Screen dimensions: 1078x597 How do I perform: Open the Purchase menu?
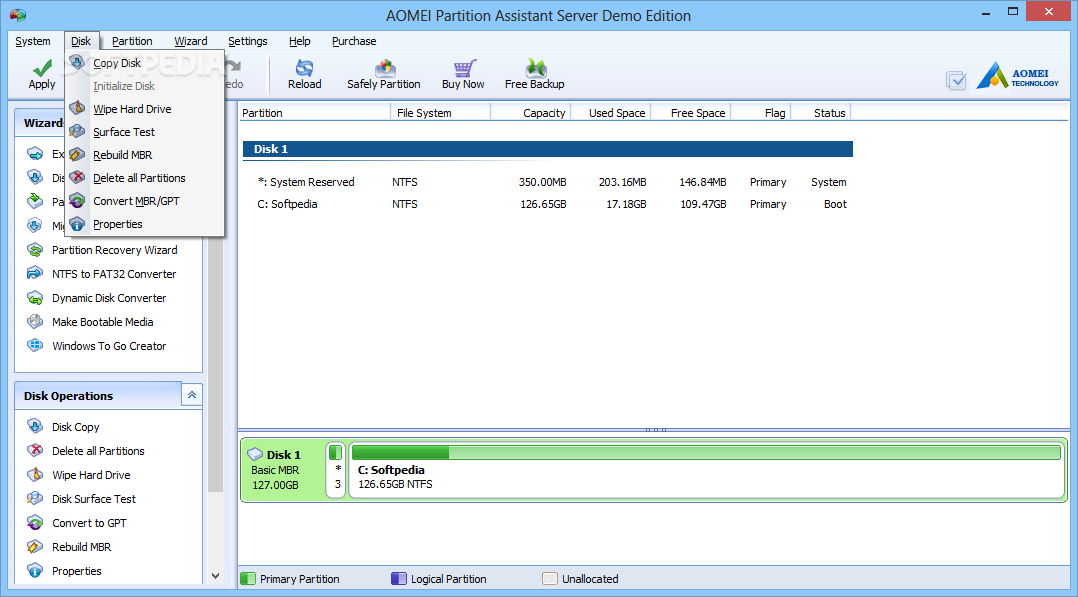pos(354,41)
